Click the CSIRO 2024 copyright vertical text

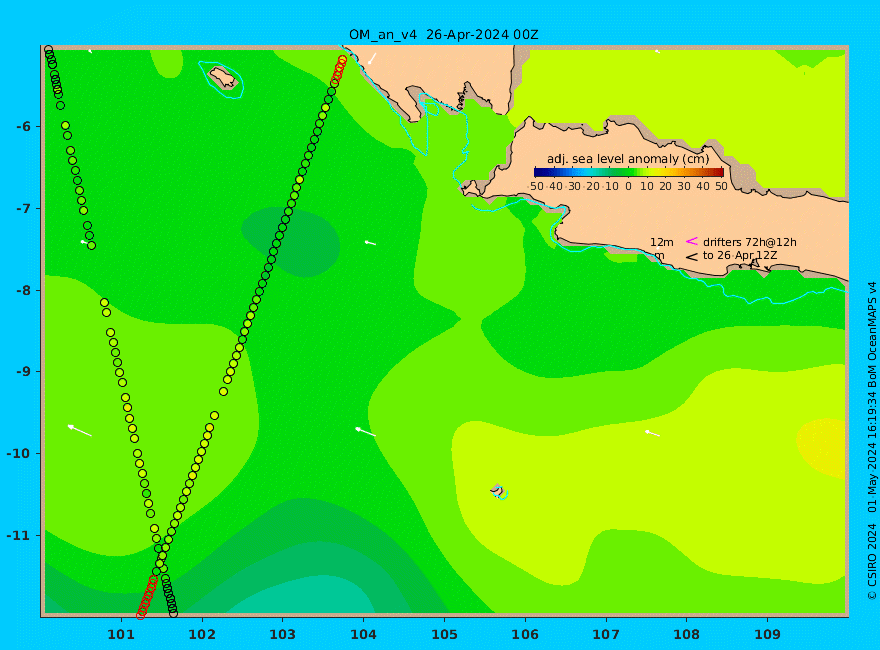click(x=872, y=441)
